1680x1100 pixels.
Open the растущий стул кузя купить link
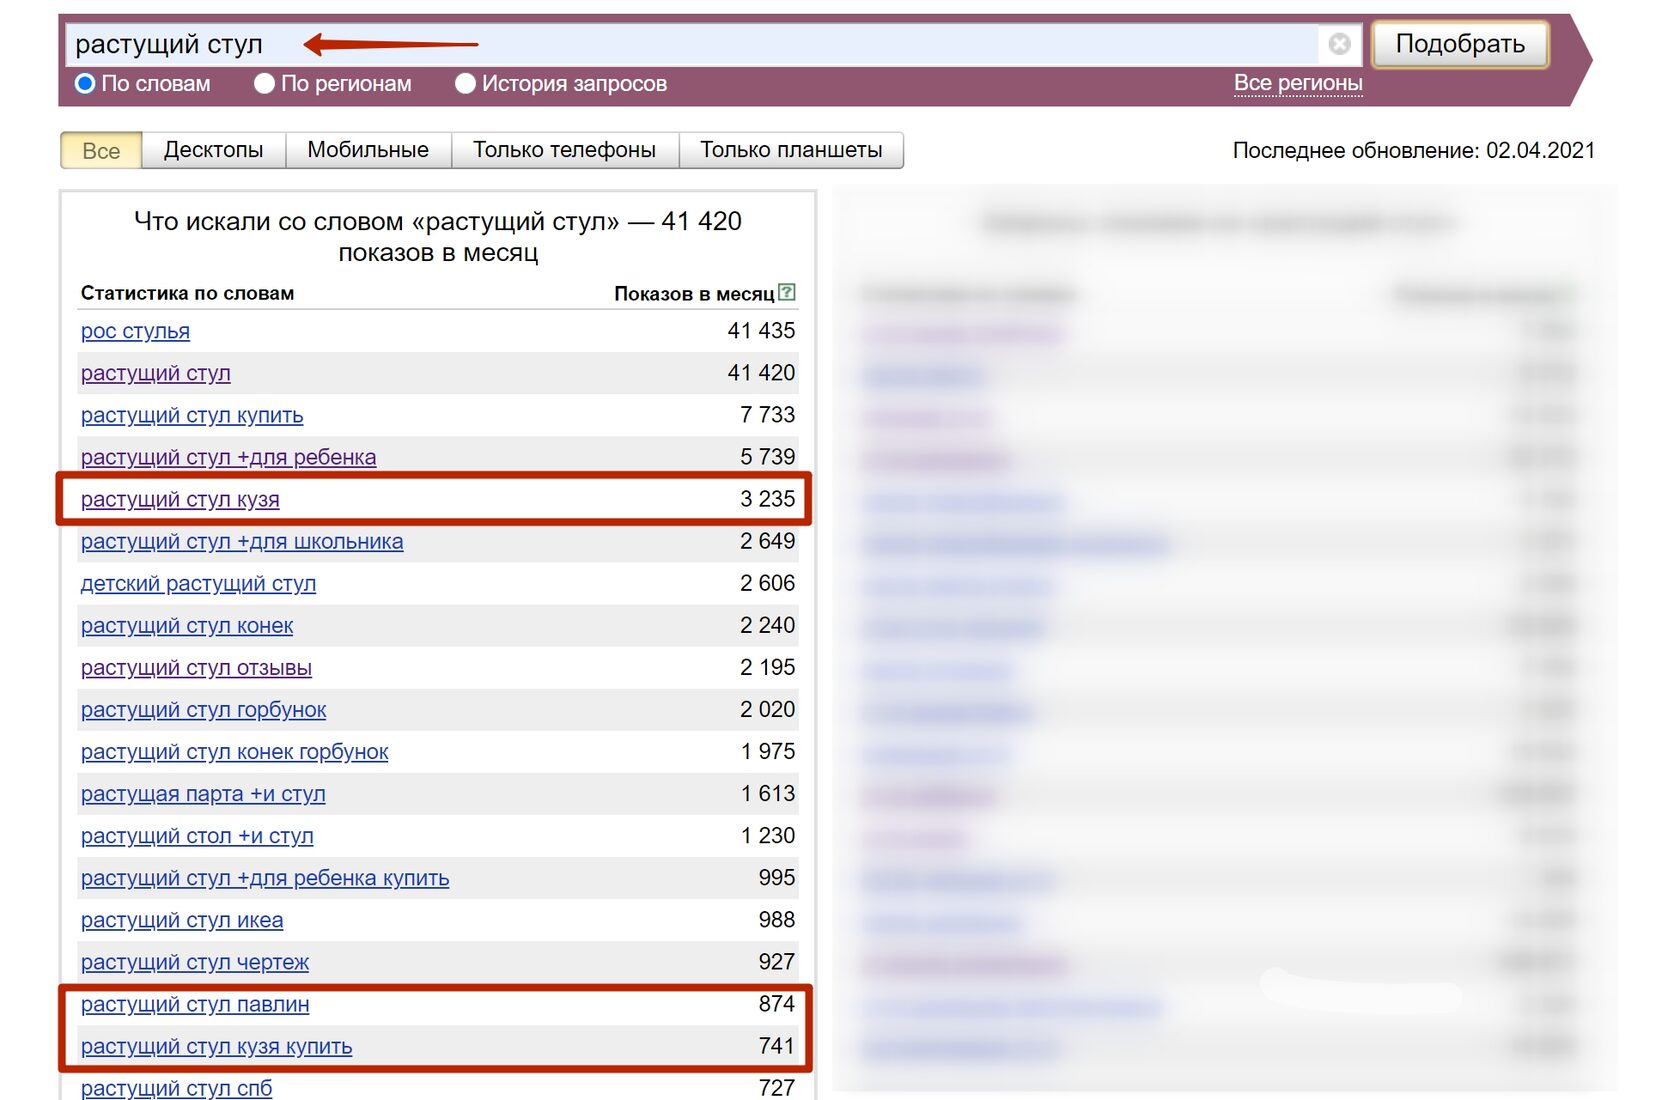pyautogui.click(x=216, y=1046)
